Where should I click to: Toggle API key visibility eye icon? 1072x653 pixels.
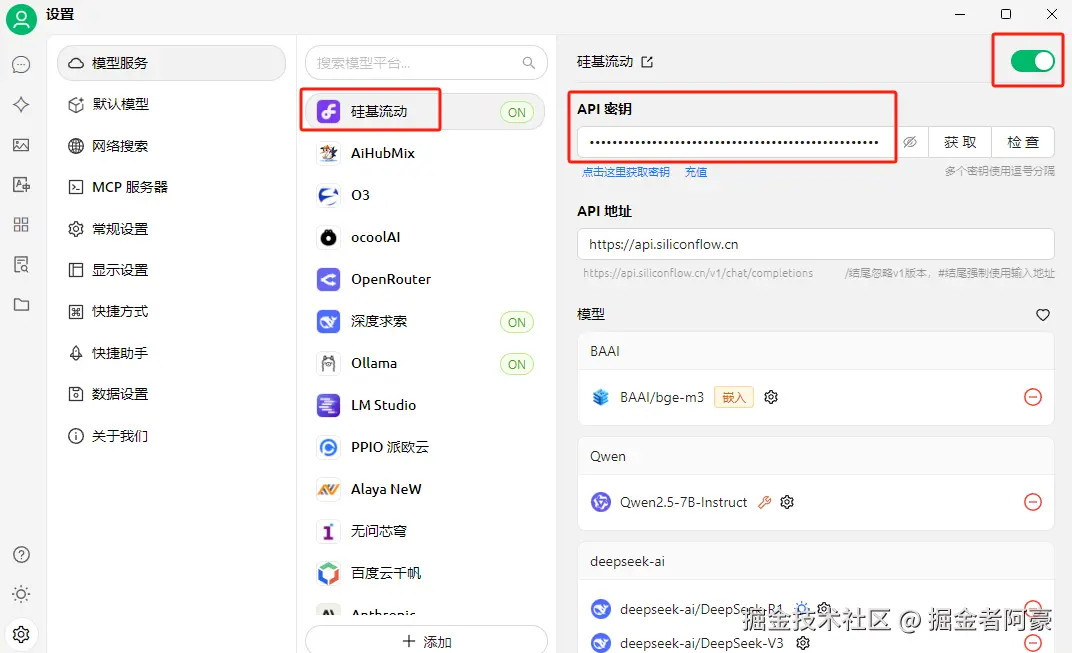[x=909, y=142]
